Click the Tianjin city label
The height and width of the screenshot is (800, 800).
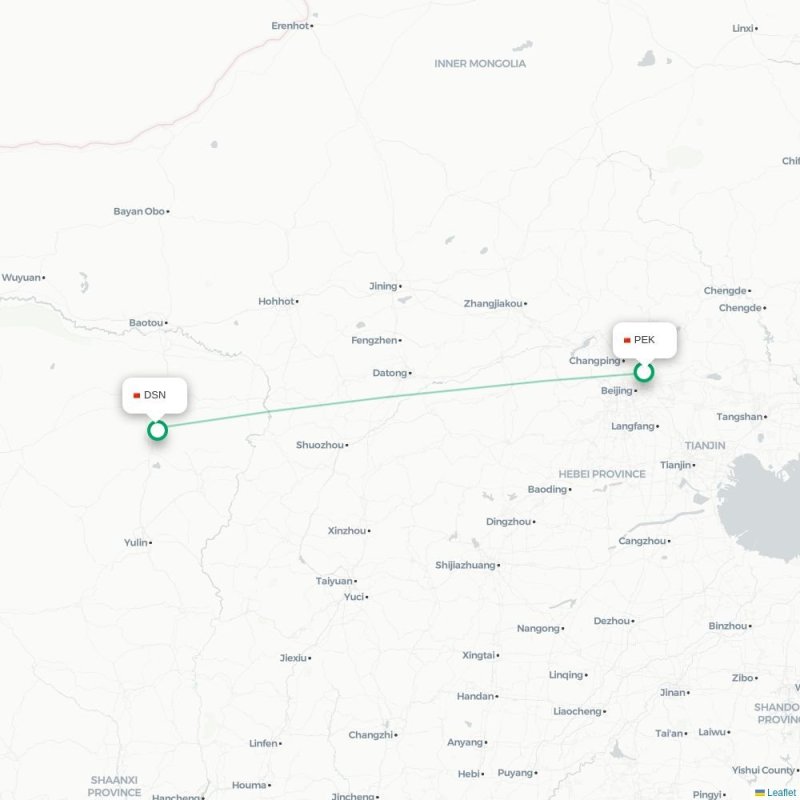(x=676, y=465)
